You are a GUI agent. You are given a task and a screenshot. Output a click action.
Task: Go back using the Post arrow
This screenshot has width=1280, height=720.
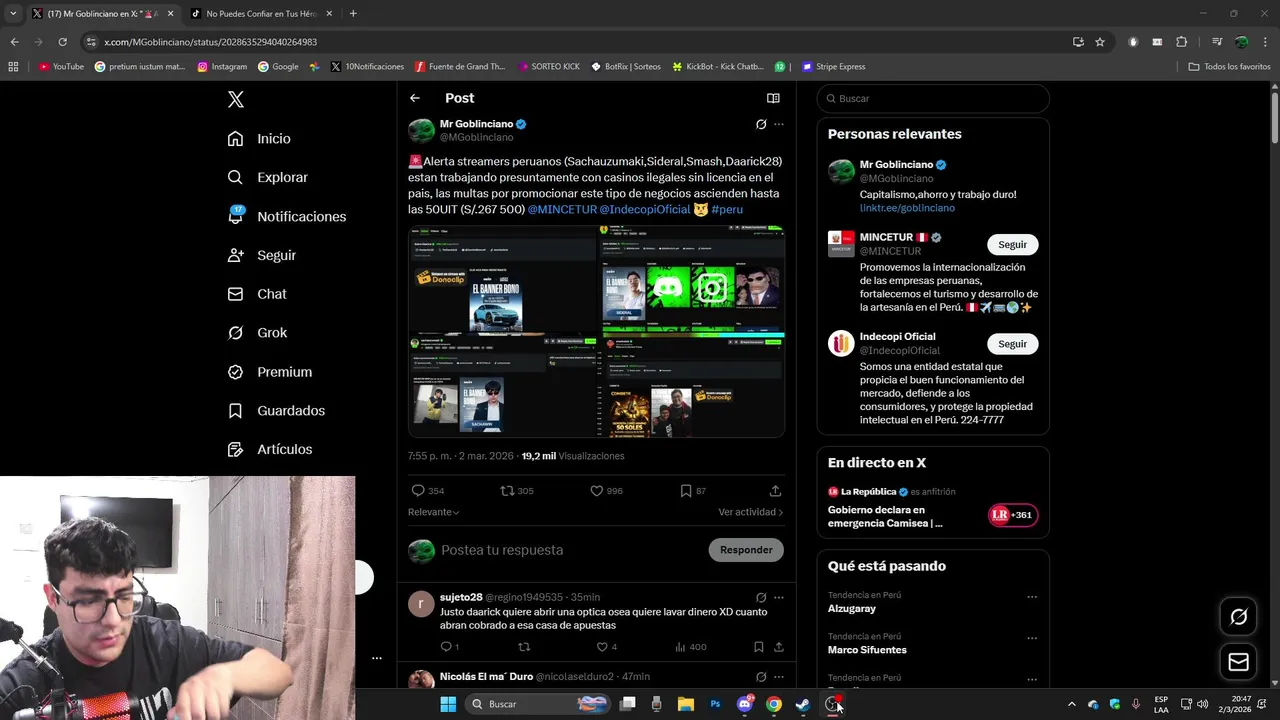point(415,98)
